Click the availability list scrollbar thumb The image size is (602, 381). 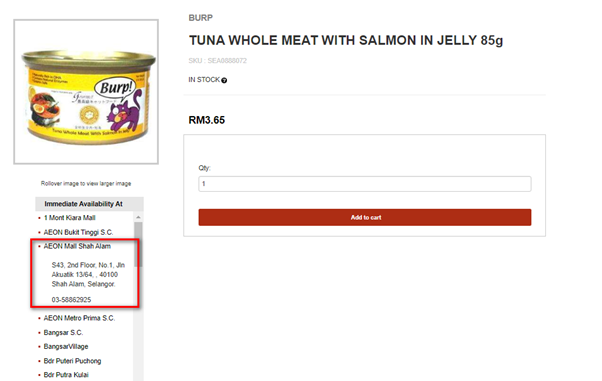point(138,245)
